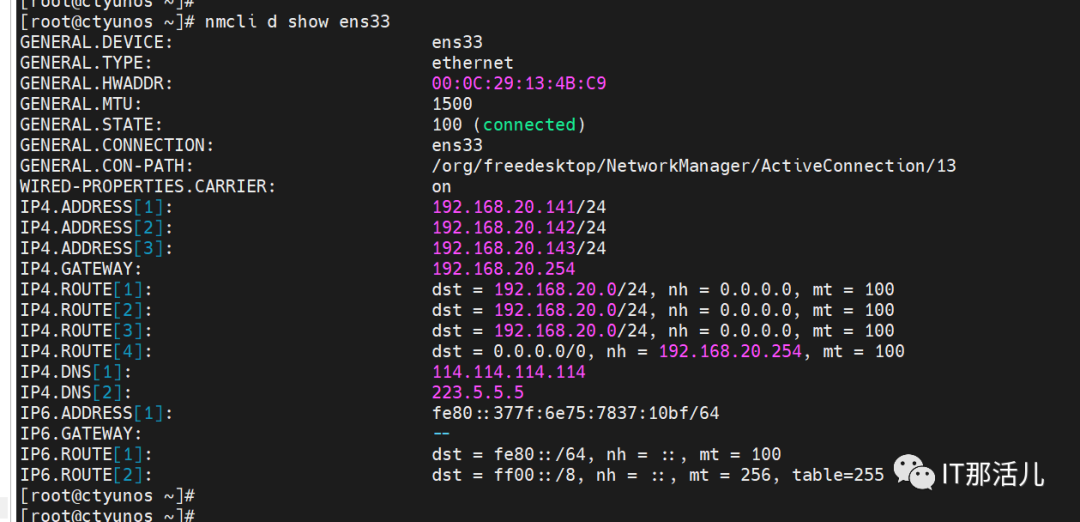Click the IP address 192.168.20.143/24
Viewport: 1080px width, 522px height.
coord(518,248)
